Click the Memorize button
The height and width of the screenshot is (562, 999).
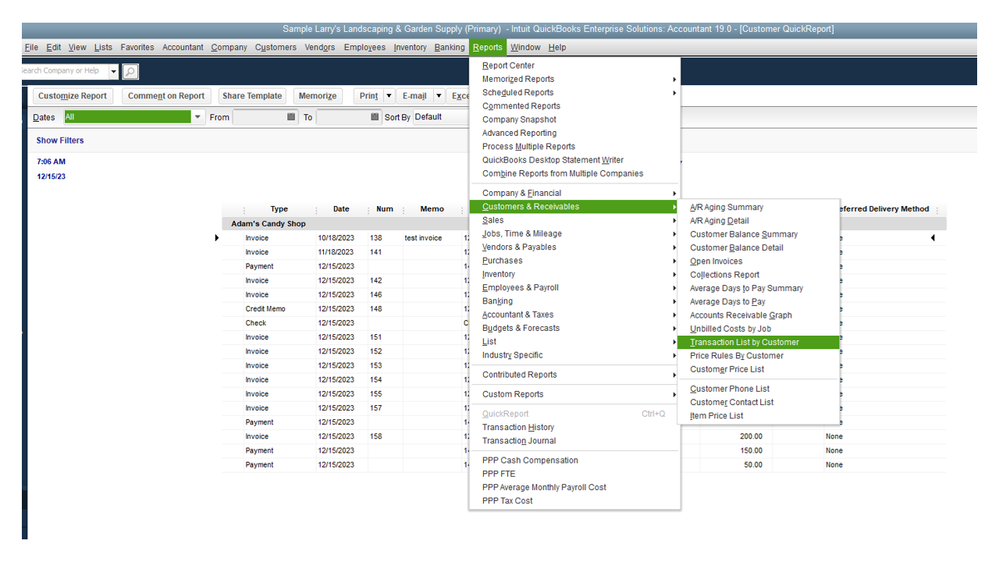pos(317,96)
